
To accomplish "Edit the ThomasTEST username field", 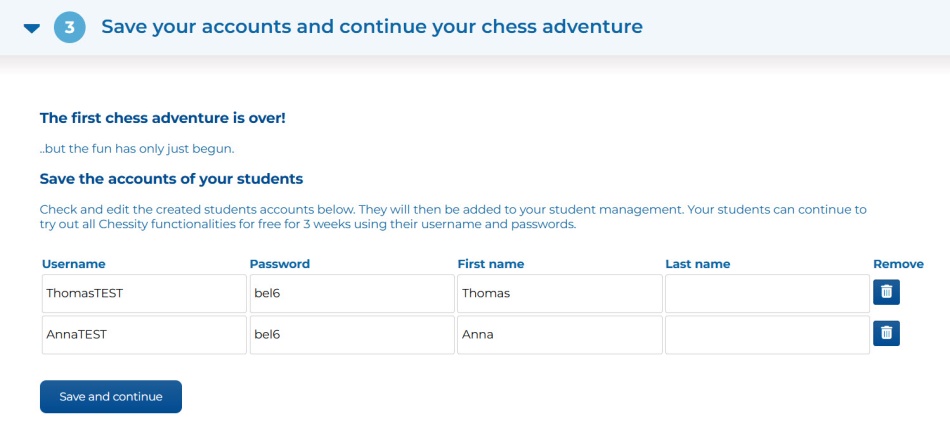I will [x=143, y=293].
